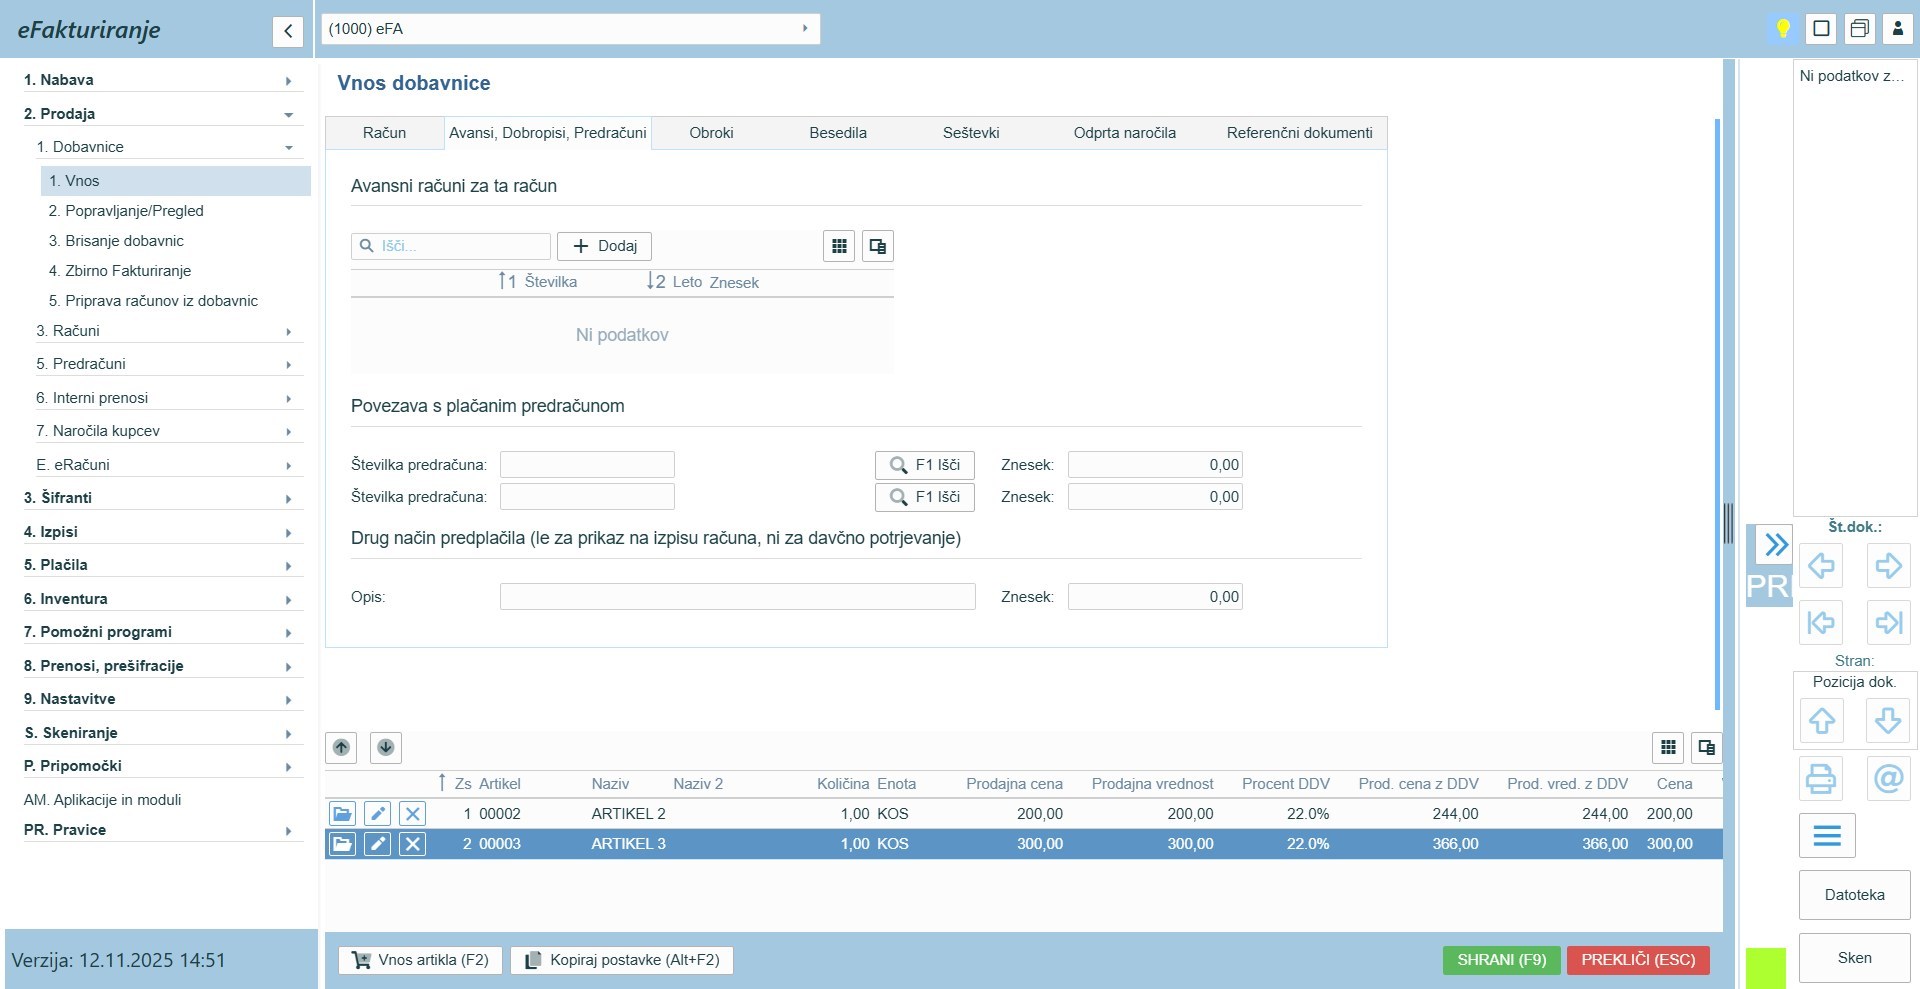Edit ARTIKEL 3 row with pencil icon

(x=377, y=844)
